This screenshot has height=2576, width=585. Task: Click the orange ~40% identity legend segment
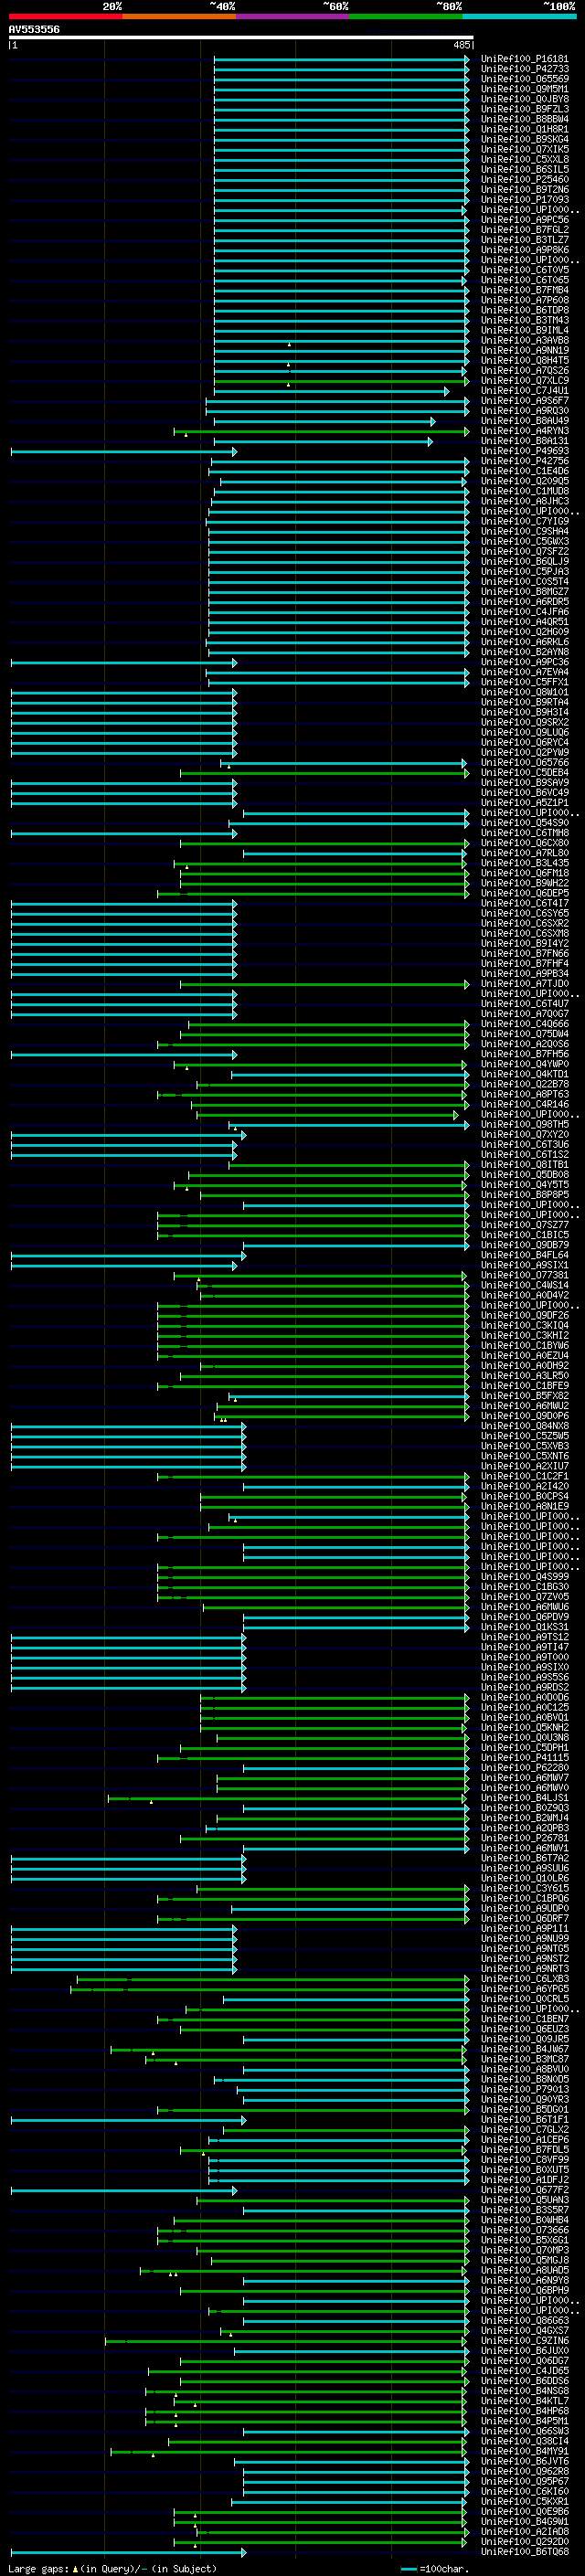179,16
